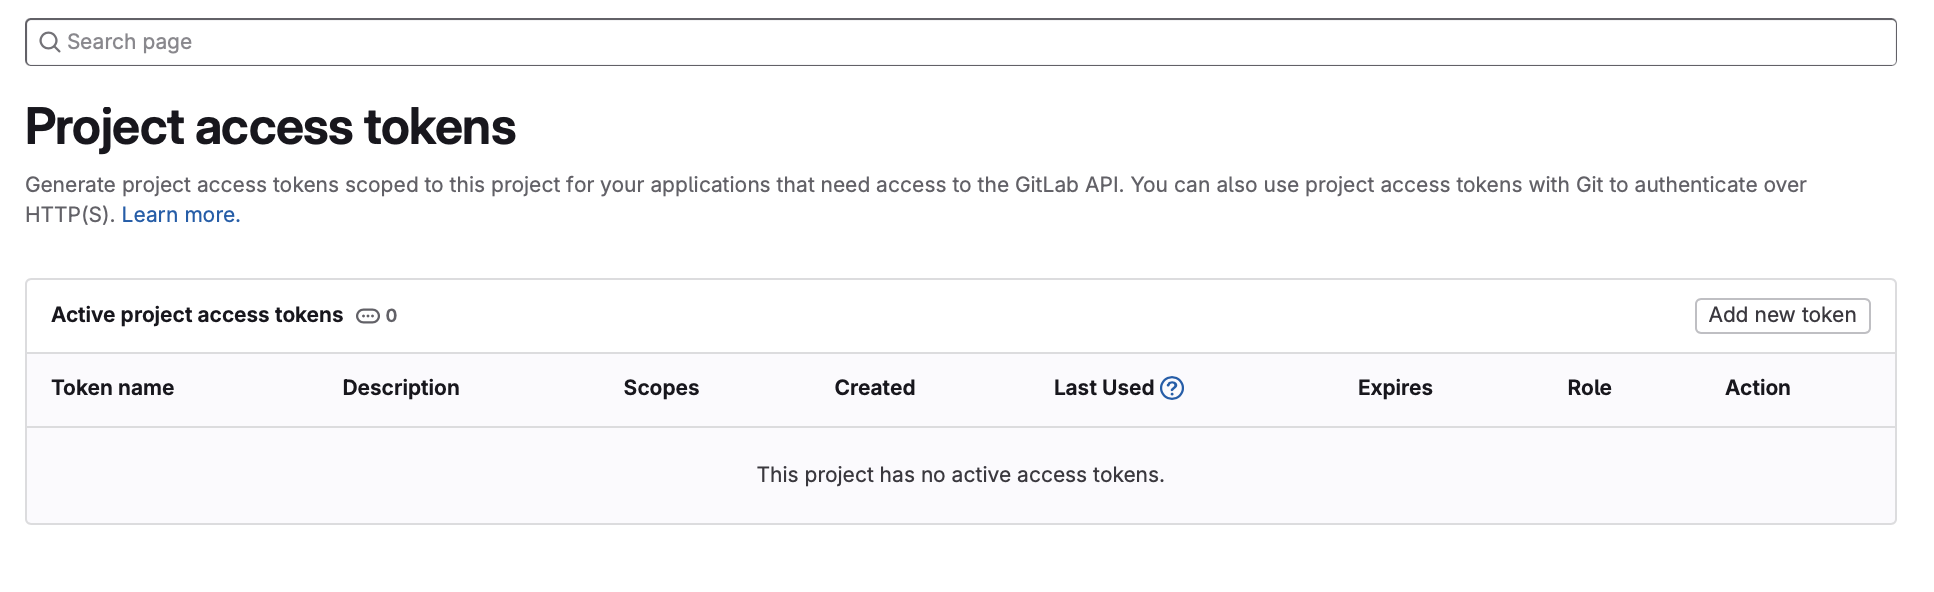Click the Scopes column header
This screenshot has height=592, width=1934.
point(661,388)
